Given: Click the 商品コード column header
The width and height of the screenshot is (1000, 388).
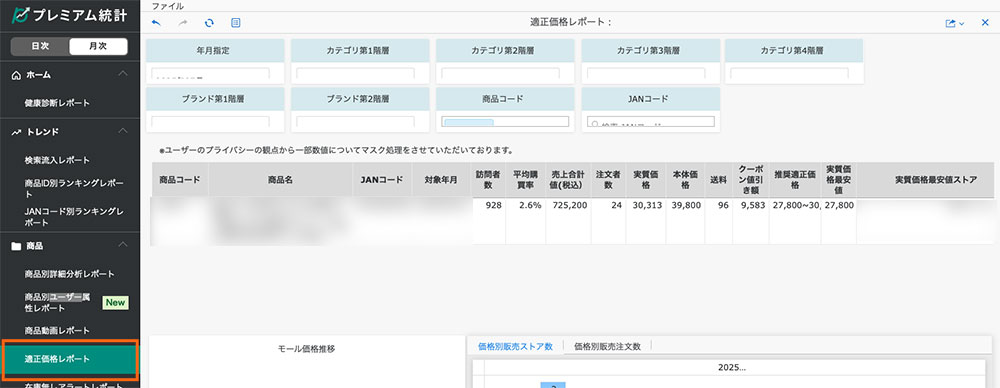Looking at the screenshot, I should pyautogui.click(x=180, y=180).
